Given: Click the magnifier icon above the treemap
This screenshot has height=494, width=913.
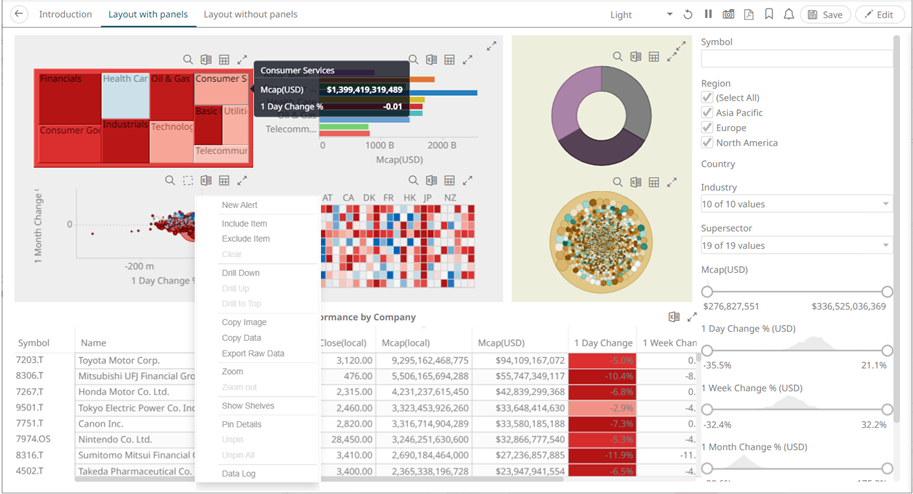Looking at the screenshot, I should pyautogui.click(x=188, y=60).
